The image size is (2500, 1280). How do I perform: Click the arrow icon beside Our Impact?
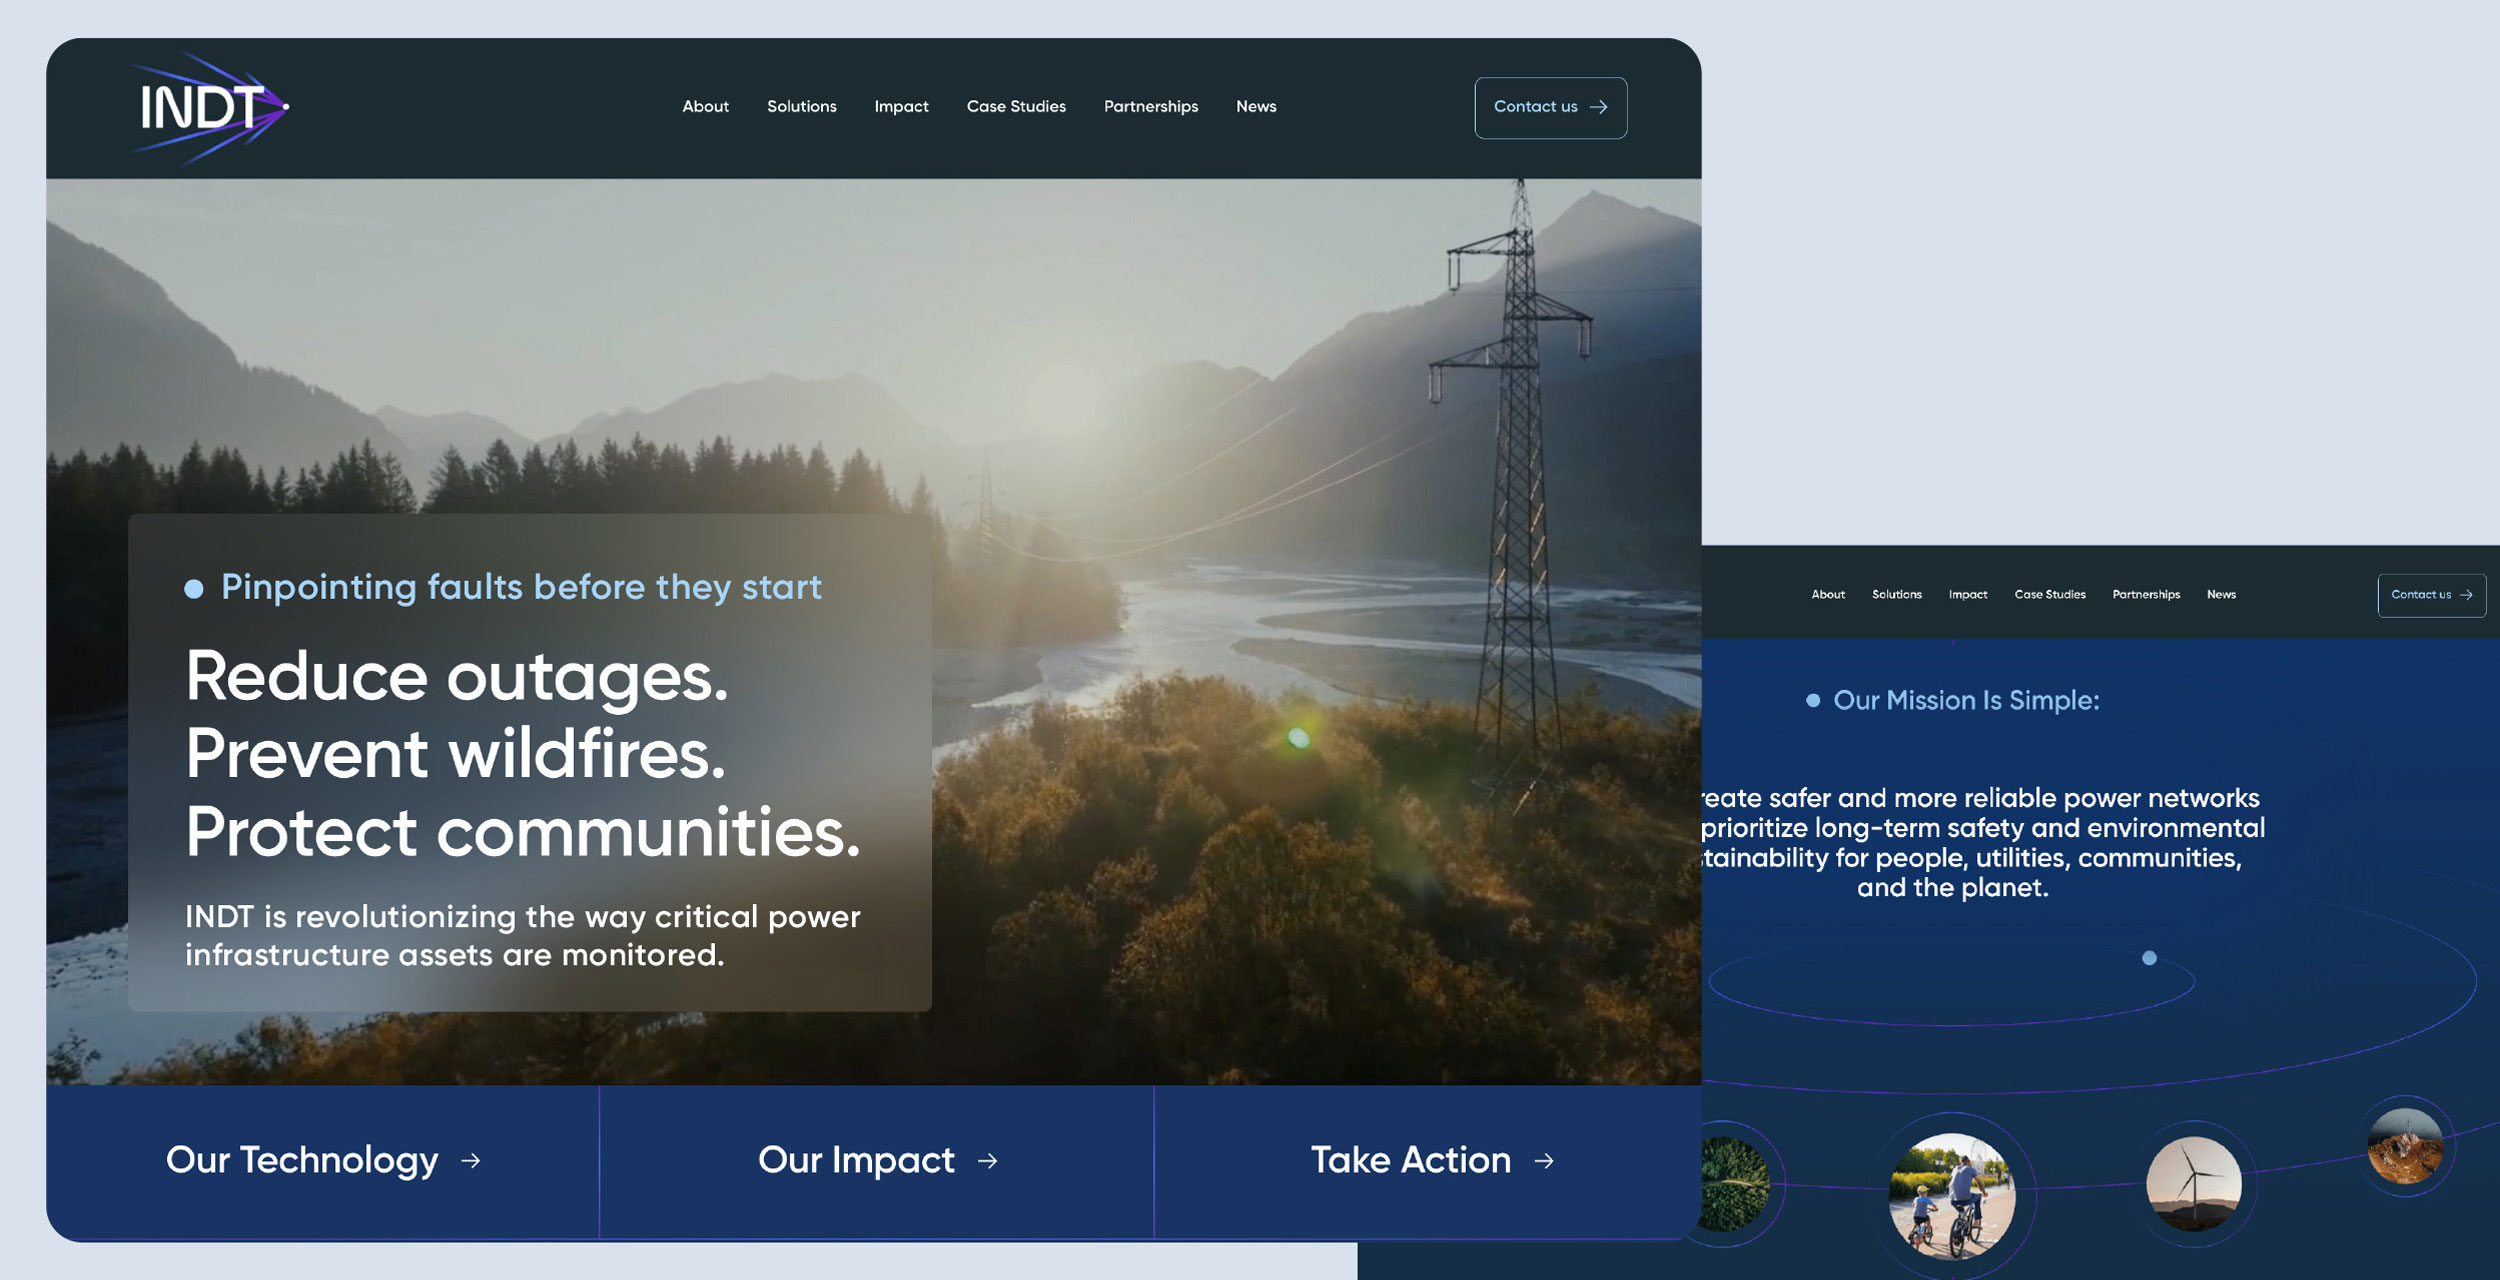tap(988, 1160)
